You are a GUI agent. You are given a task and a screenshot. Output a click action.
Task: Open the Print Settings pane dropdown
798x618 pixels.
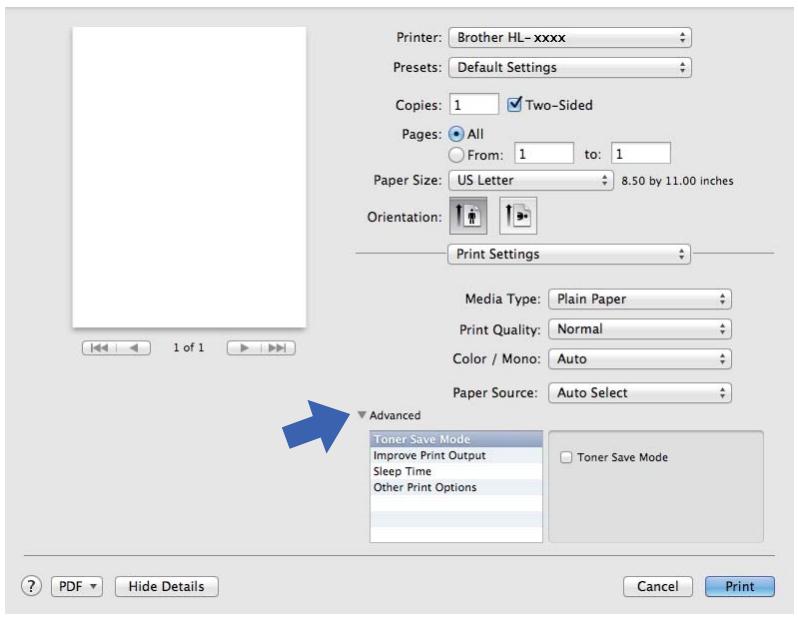click(x=568, y=254)
